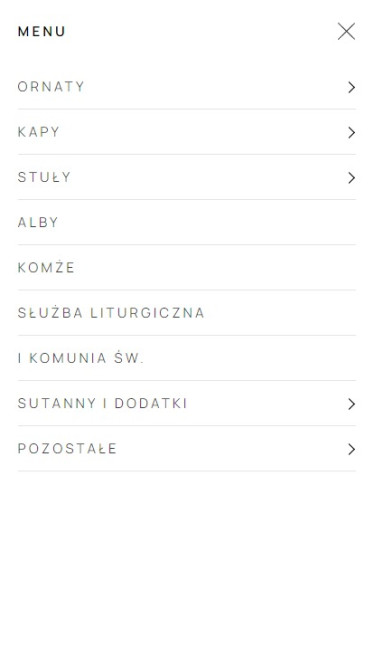The image size is (375, 666).
Task: Close the menu with the X icon
Action: coord(346,31)
